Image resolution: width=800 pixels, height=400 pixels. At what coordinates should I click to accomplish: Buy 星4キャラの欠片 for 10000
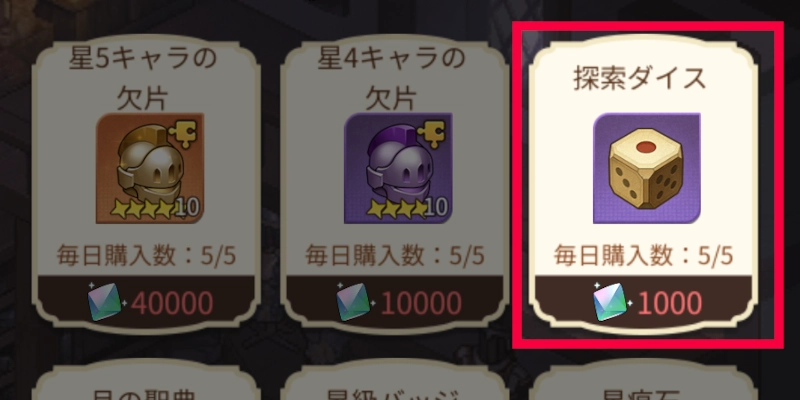(394, 302)
